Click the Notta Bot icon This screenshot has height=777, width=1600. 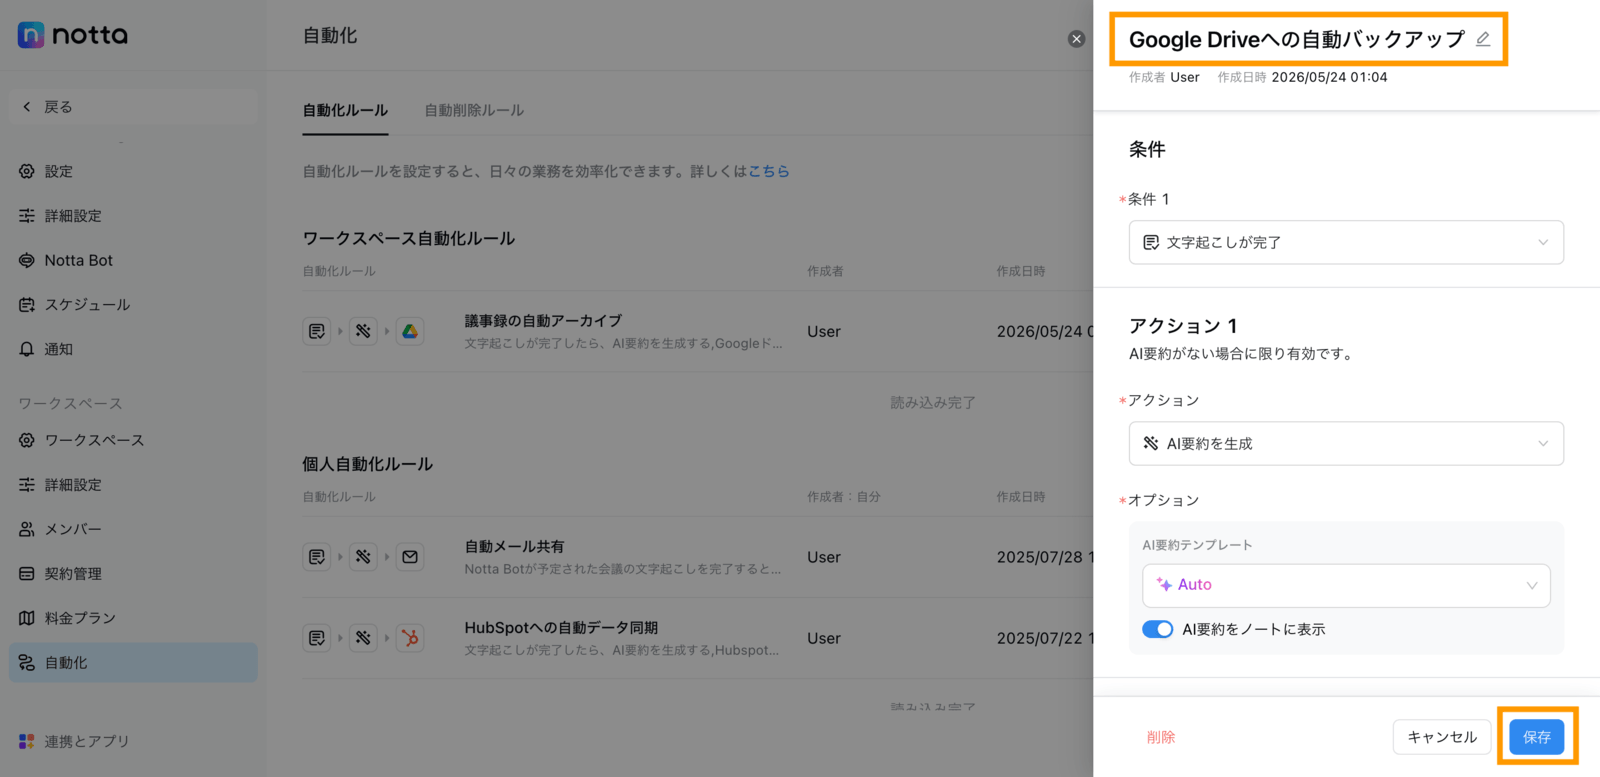pyautogui.click(x=27, y=260)
